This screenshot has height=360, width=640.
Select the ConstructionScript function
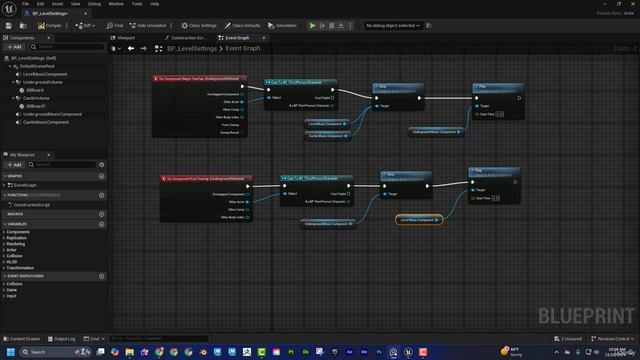point(31,205)
